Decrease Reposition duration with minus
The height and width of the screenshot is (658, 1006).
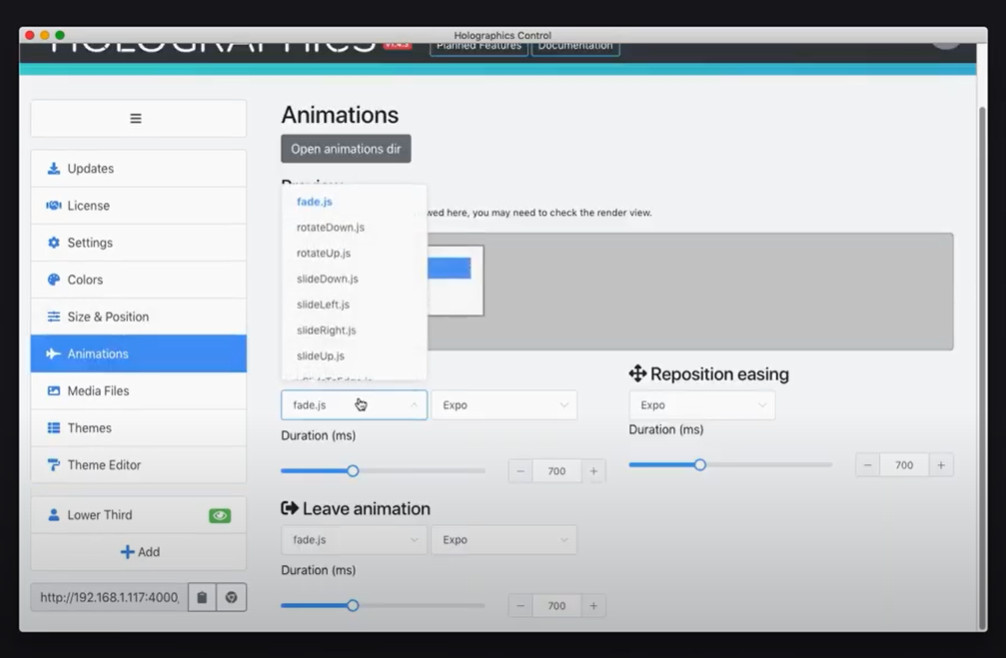pyautogui.click(x=867, y=465)
